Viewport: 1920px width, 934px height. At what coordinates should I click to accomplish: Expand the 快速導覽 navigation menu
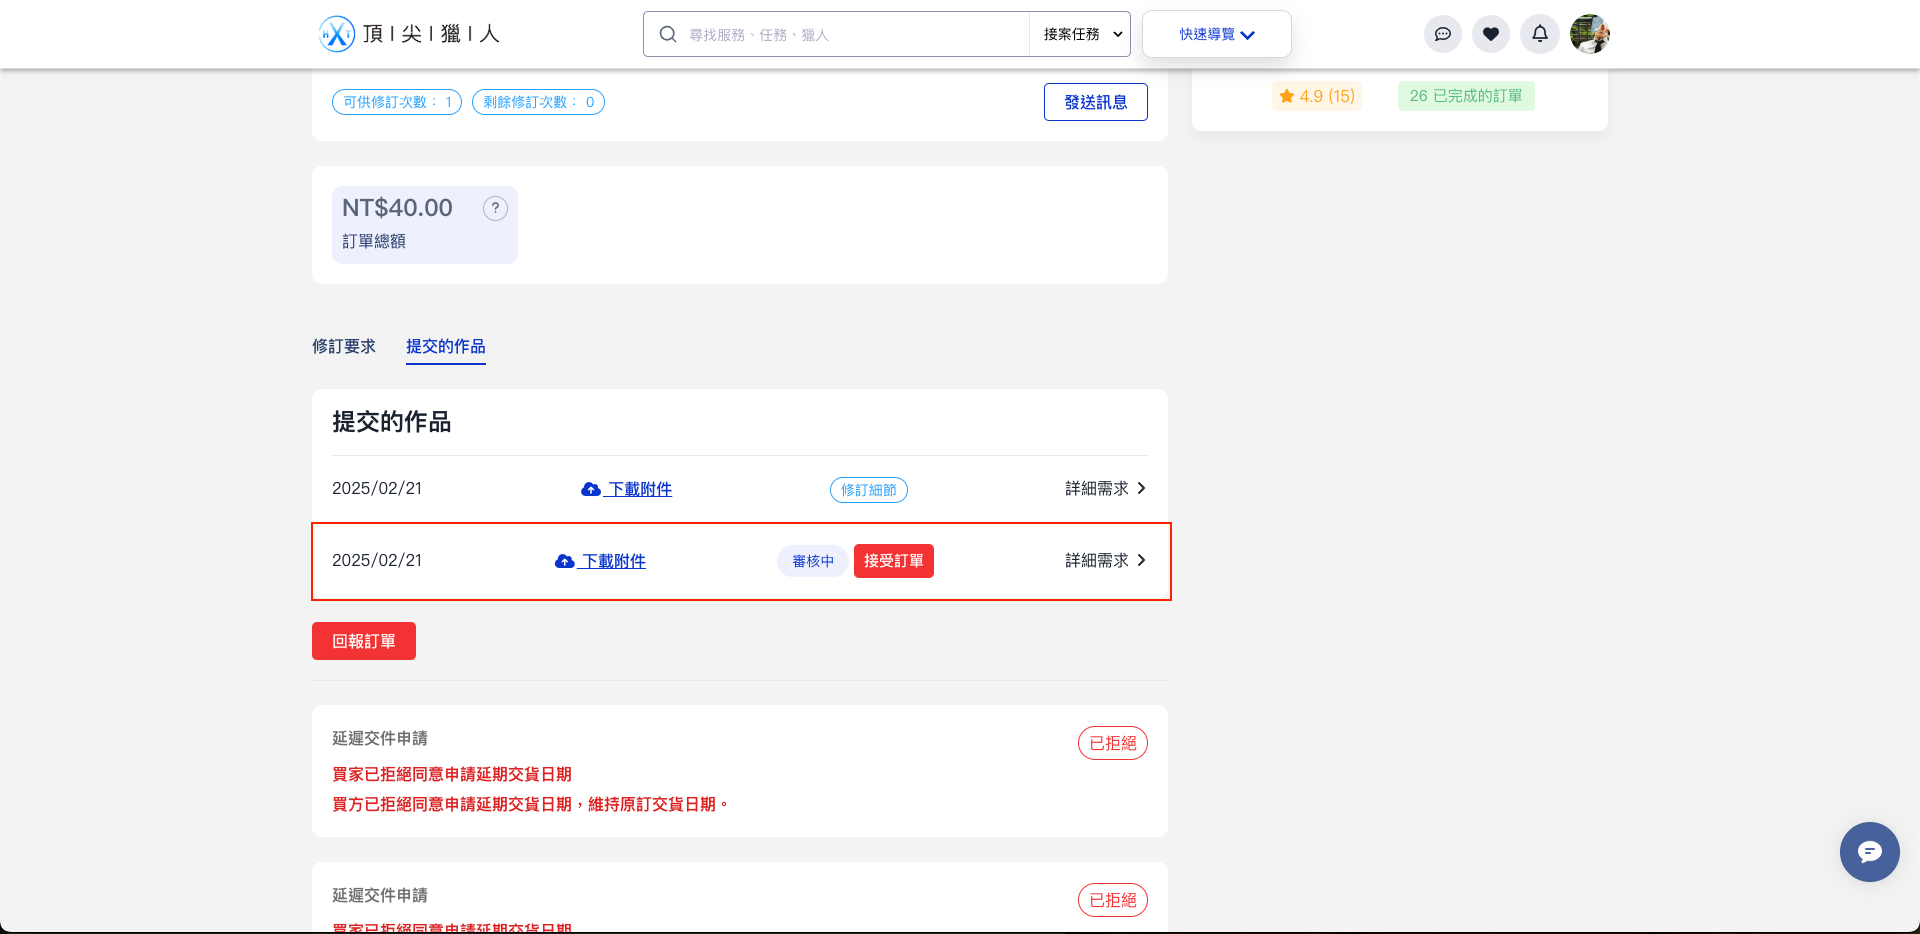[x=1216, y=33]
